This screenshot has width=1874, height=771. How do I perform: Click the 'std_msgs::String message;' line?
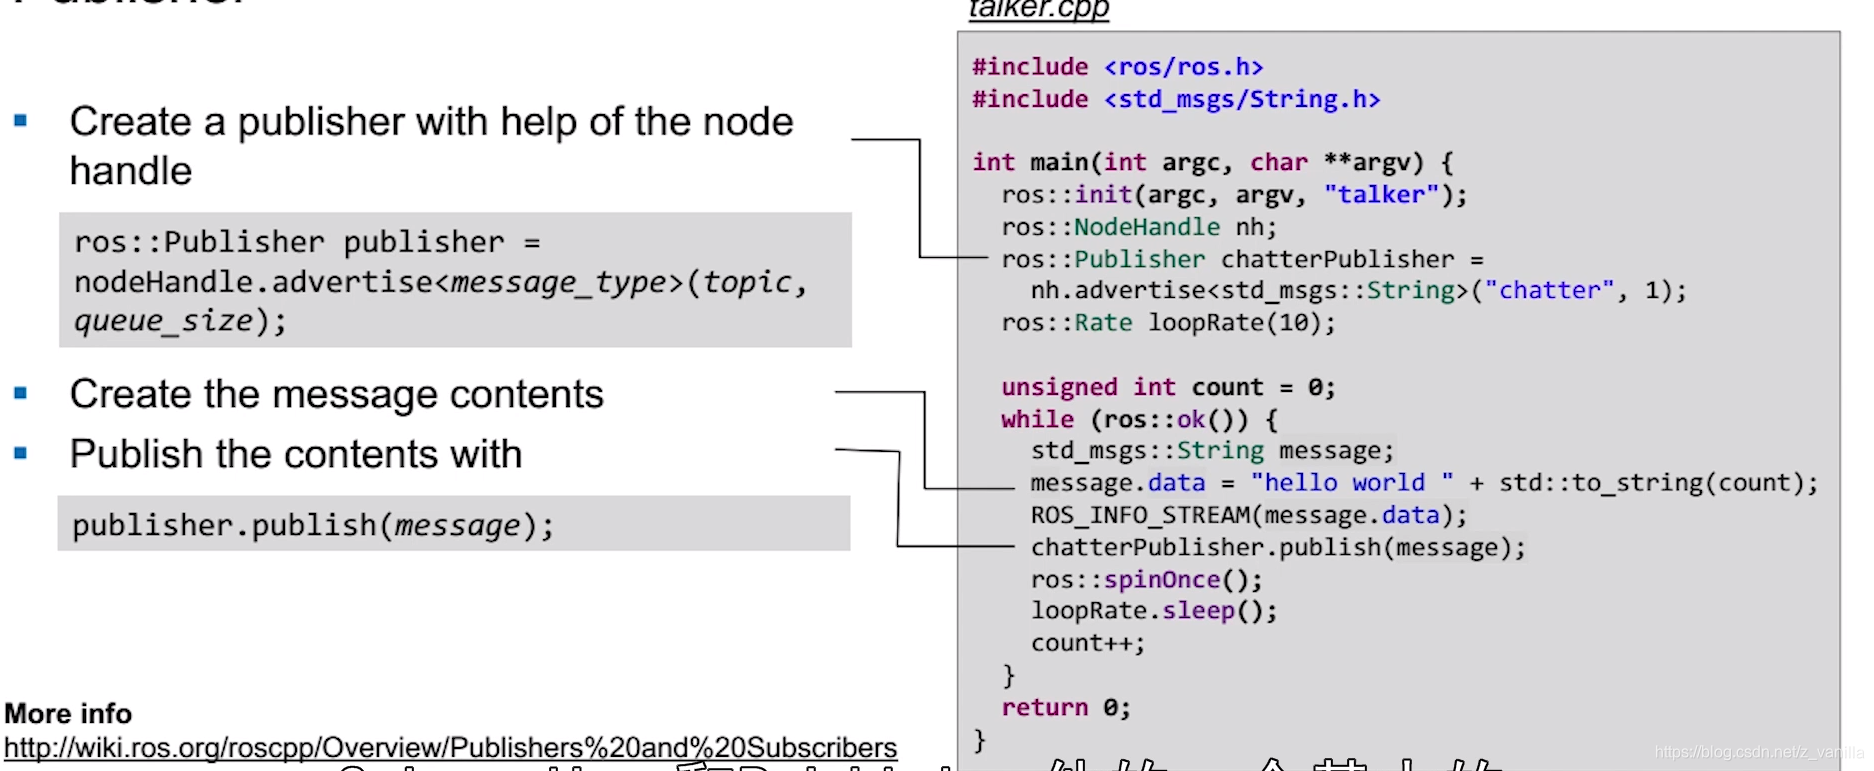[x=1212, y=451]
